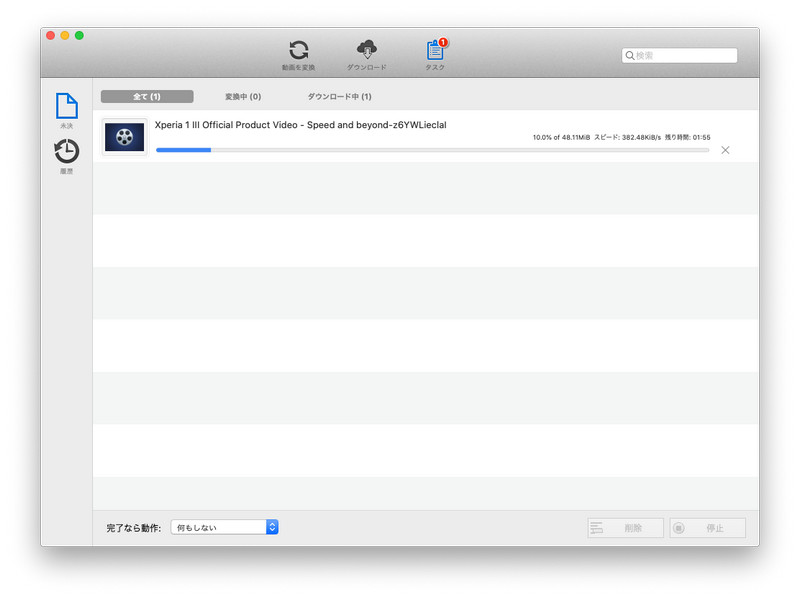Click the green zoom window button
The height and width of the screenshot is (600, 800).
tap(79, 35)
